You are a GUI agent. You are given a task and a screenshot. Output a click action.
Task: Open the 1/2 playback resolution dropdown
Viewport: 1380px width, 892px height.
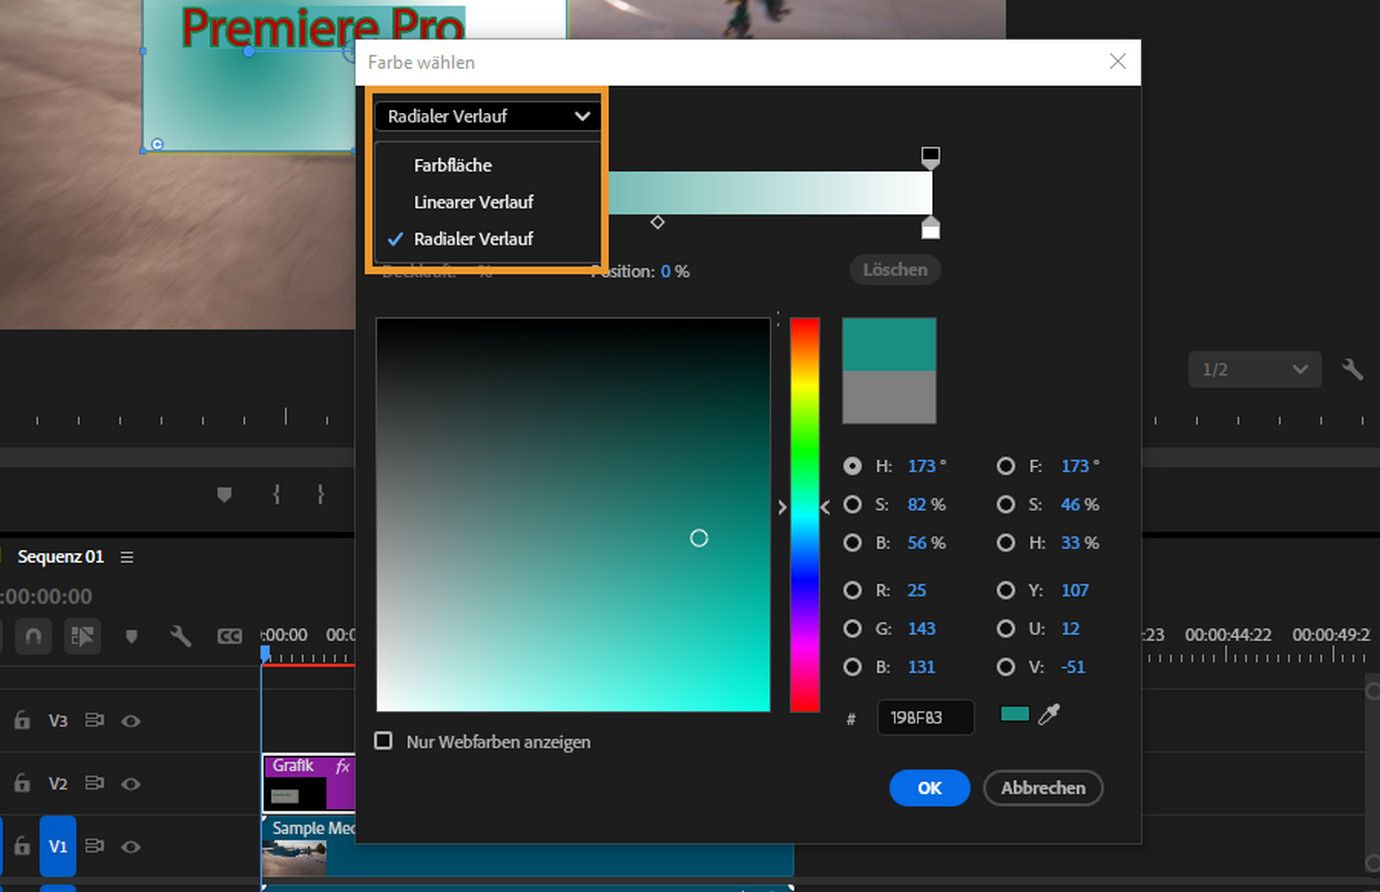coord(1255,369)
